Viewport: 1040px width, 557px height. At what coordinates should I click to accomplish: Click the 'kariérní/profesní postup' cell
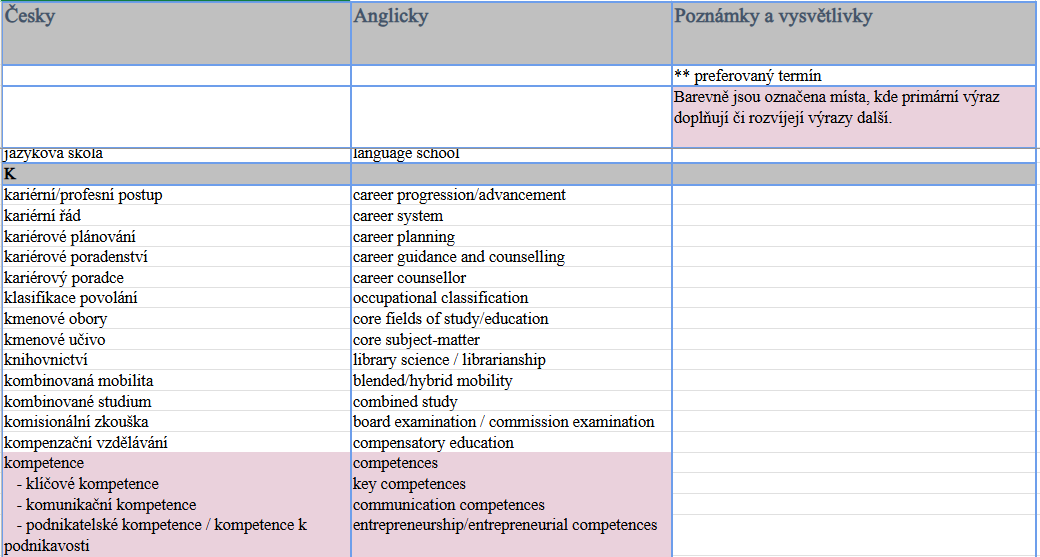(176, 195)
